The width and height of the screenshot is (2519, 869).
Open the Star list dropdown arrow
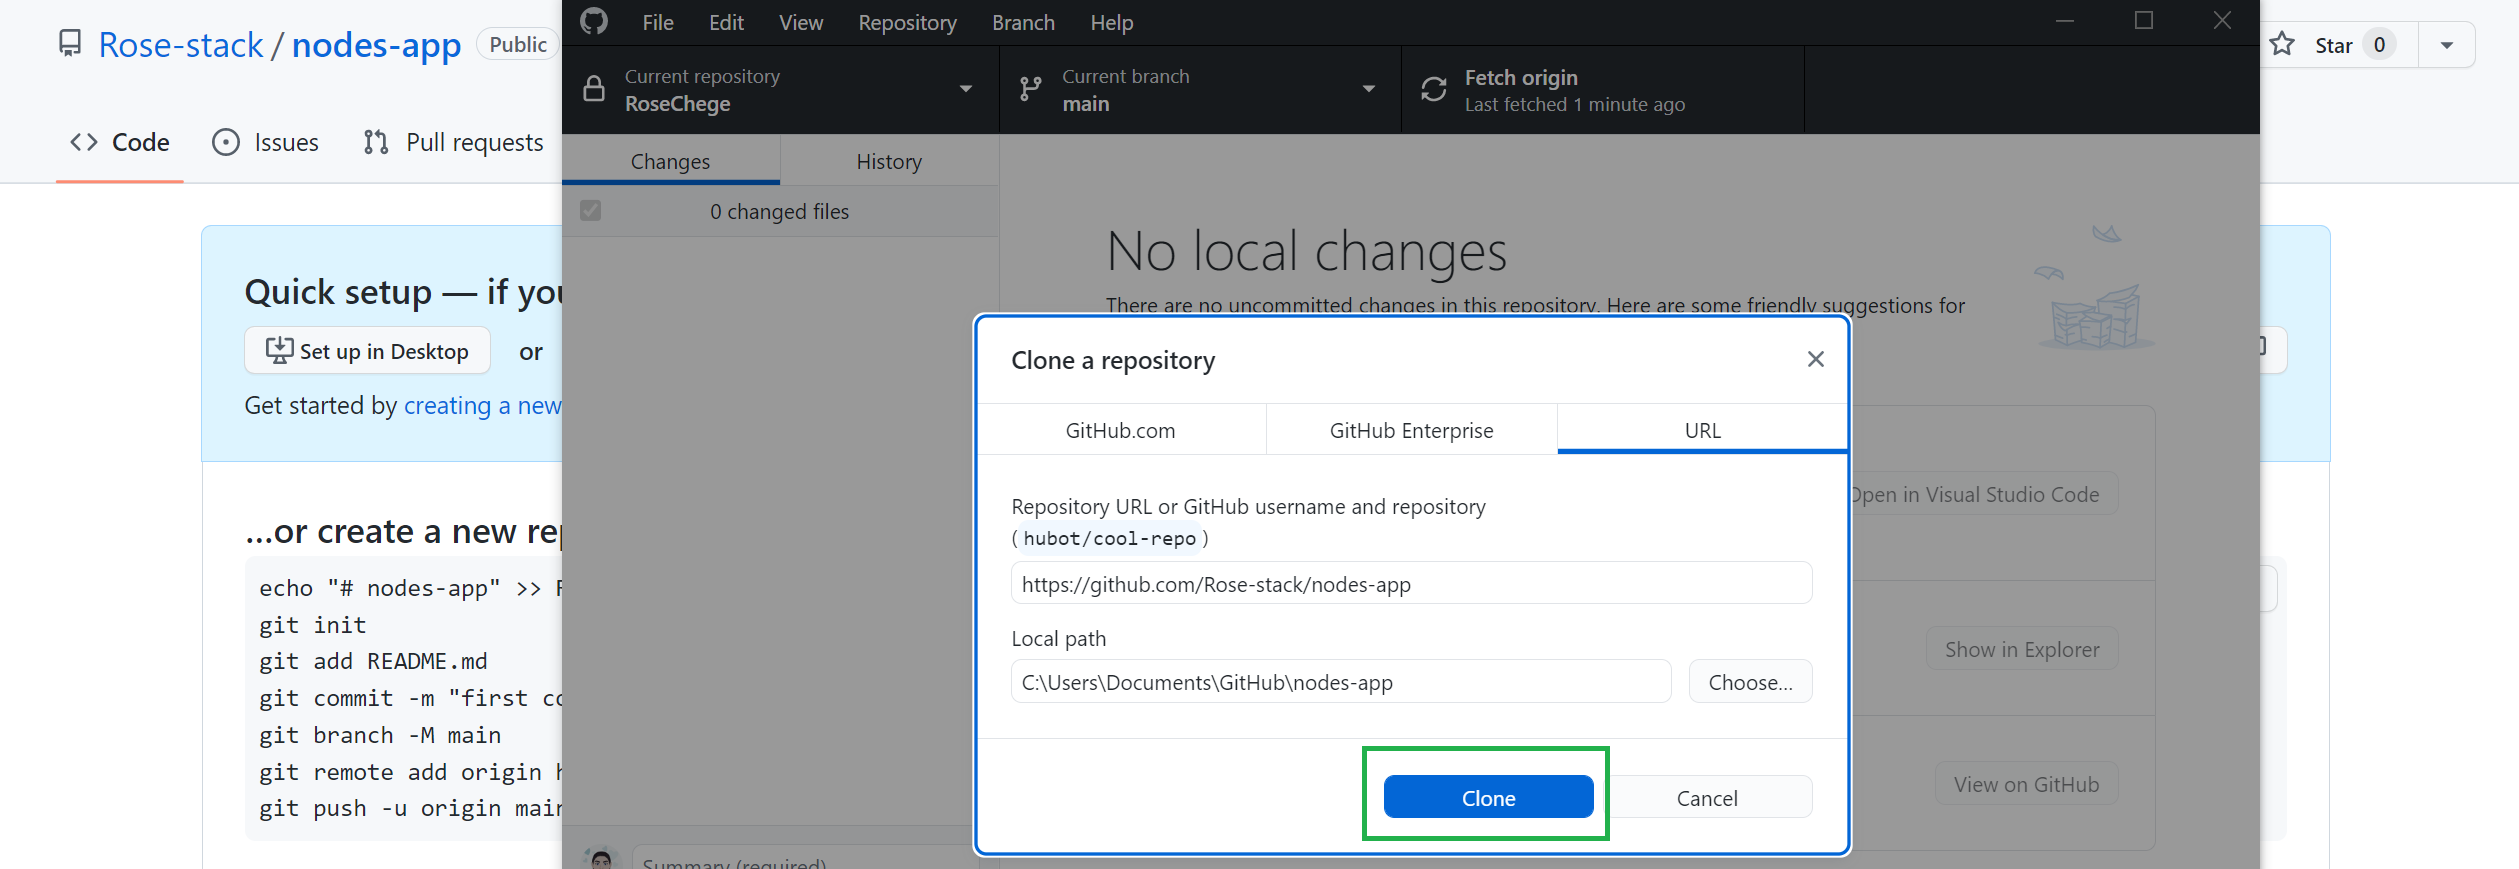click(x=2446, y=45)
